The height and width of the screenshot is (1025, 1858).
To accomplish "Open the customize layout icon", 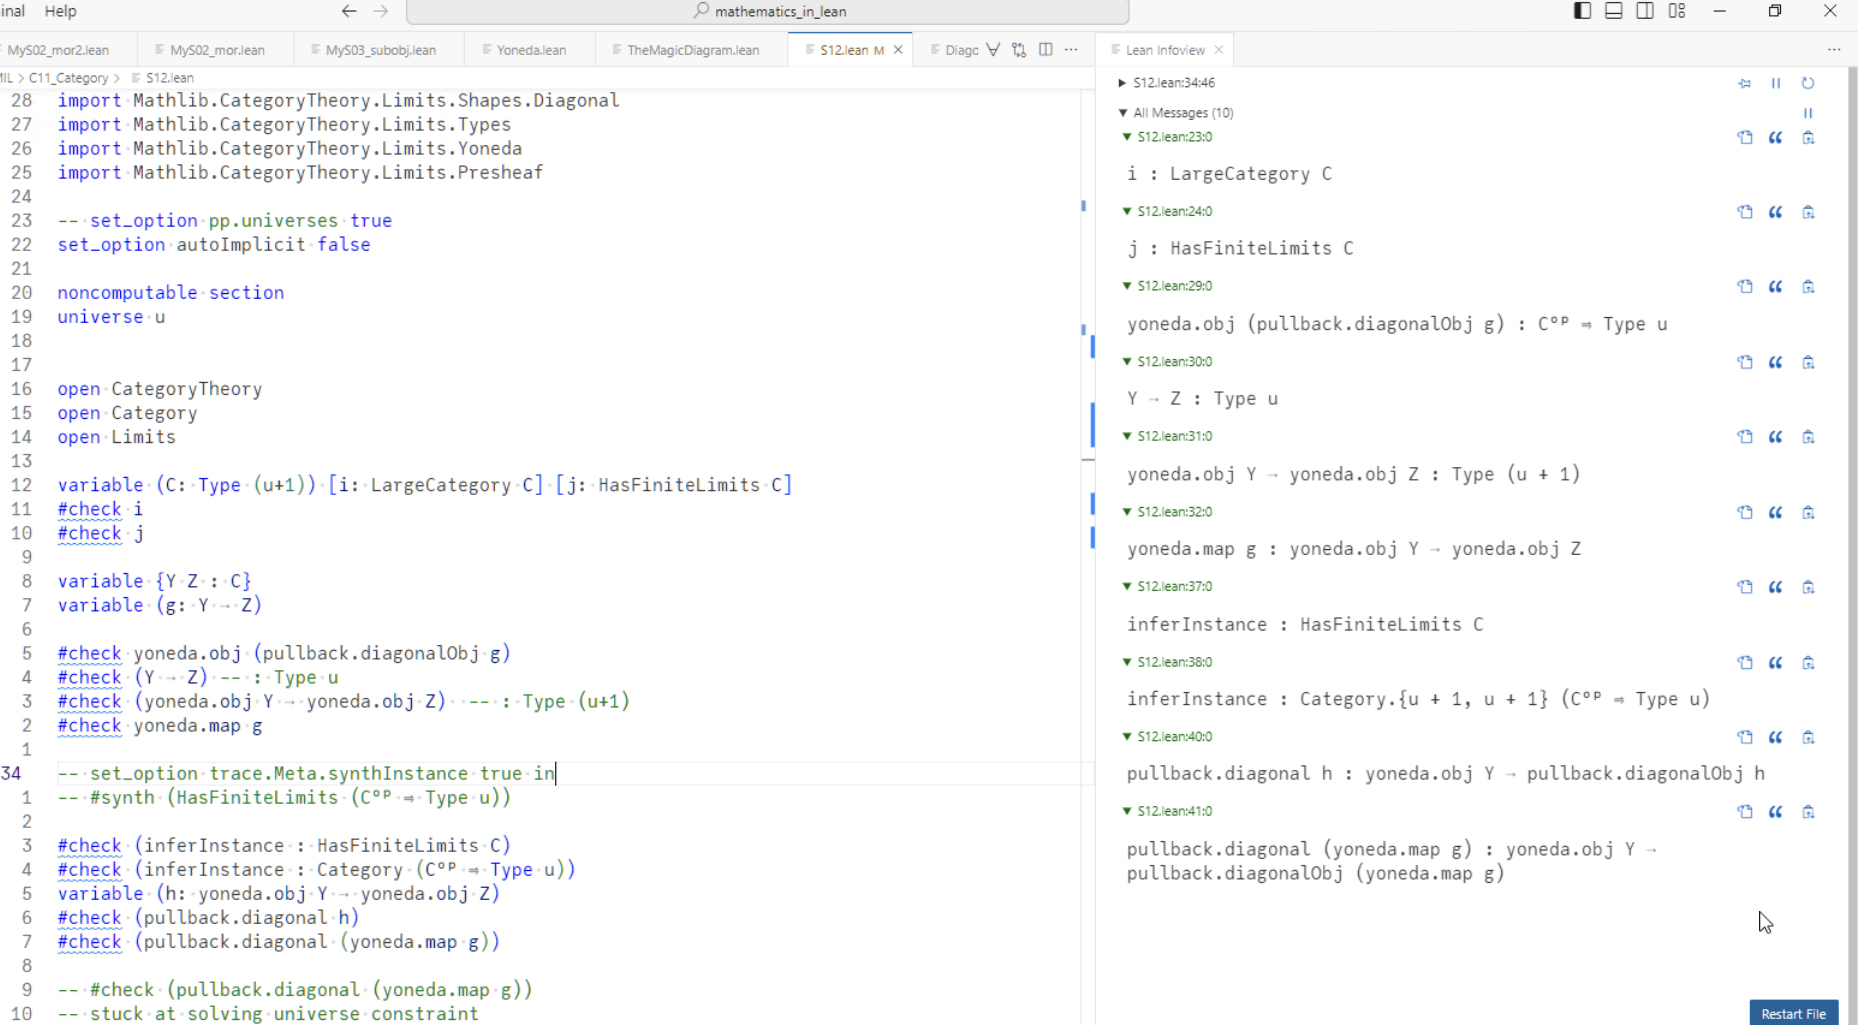I will point(1677,11).
